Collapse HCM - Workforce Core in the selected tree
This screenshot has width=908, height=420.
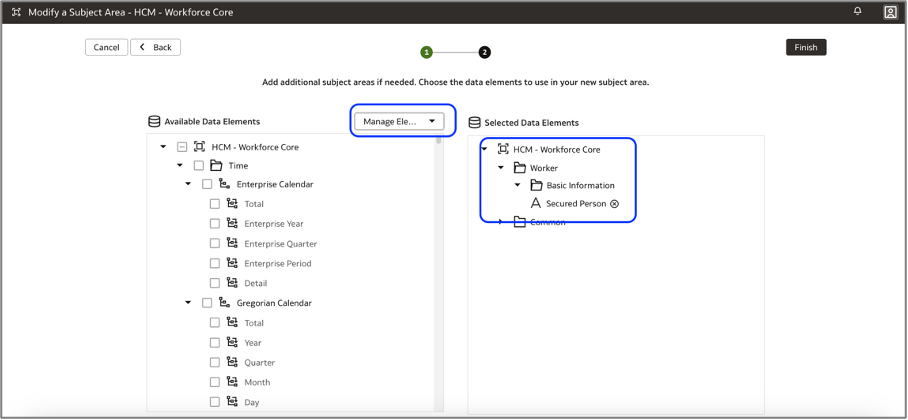pyautogui.click(x=484, y=149)
